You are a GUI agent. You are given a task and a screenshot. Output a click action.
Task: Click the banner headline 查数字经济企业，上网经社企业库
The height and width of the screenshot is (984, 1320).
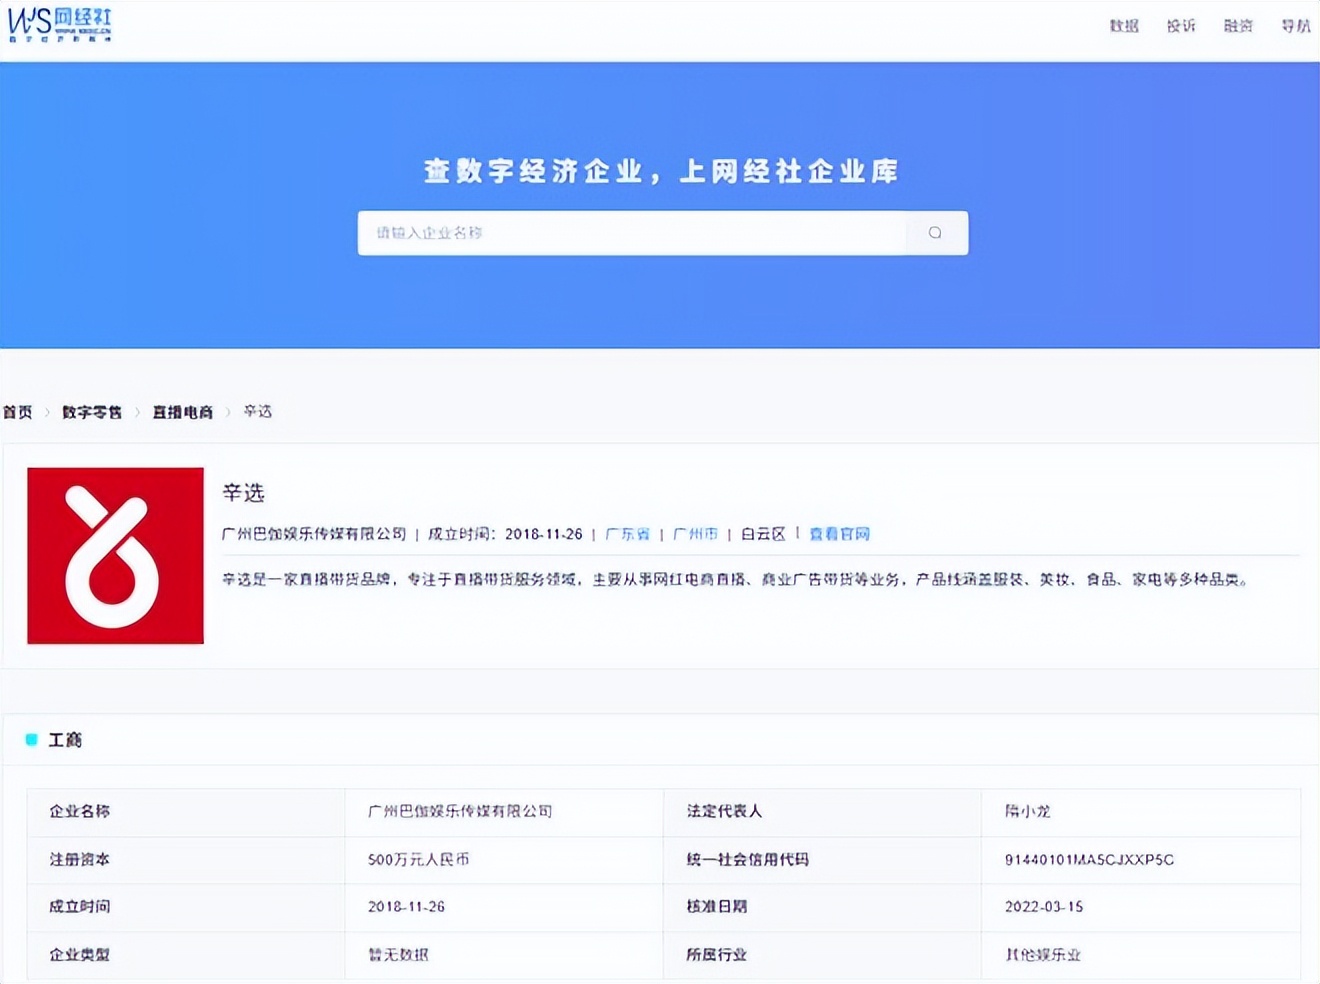pos(661,172)
